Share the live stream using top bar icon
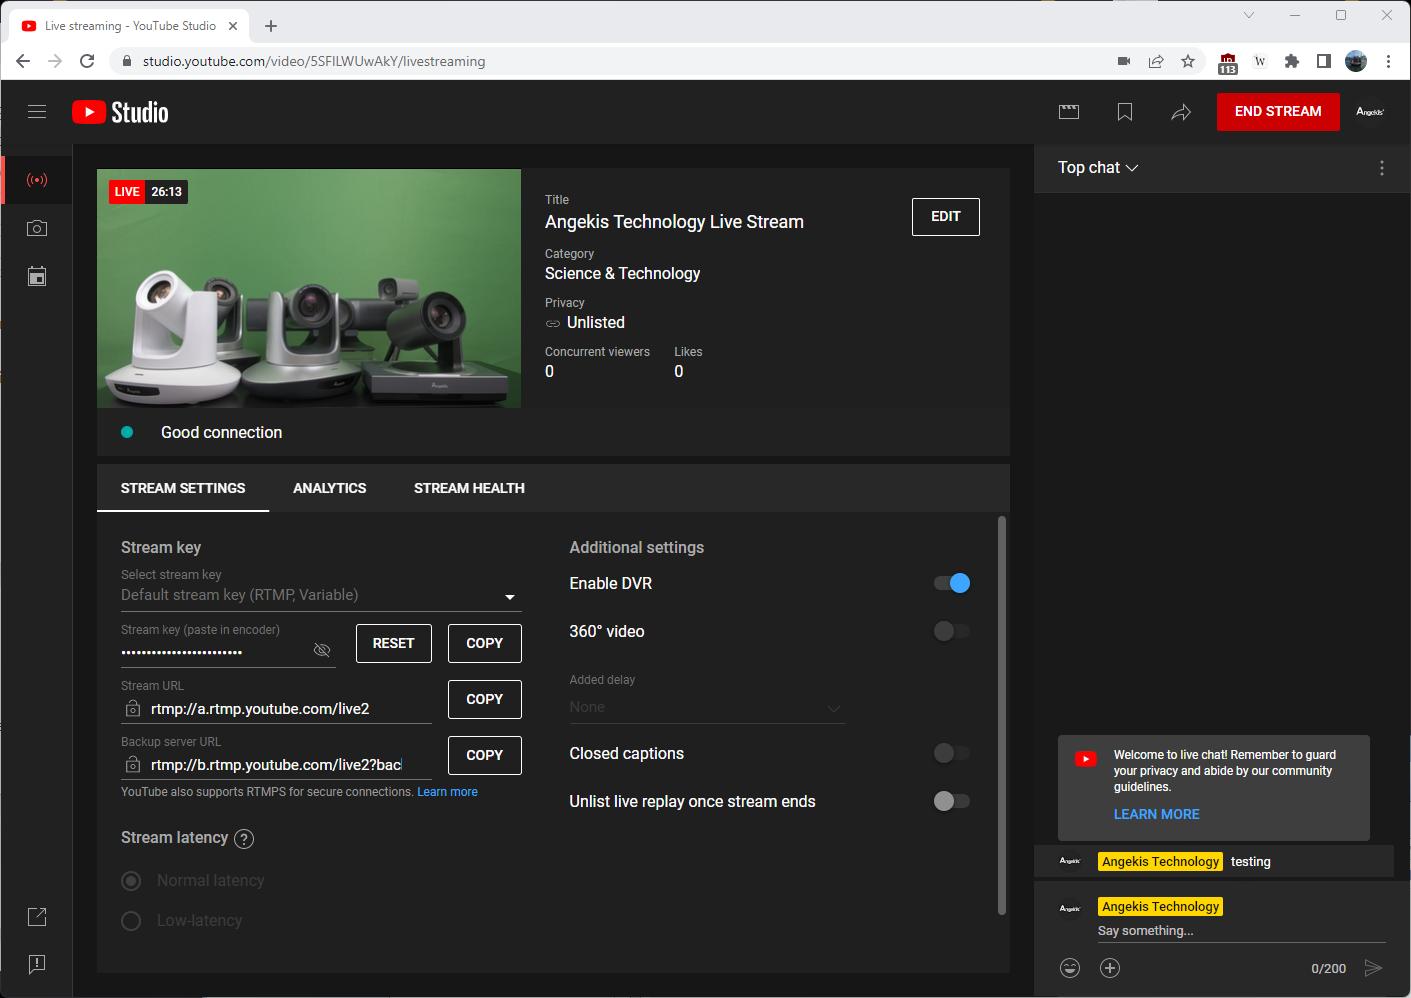The width and height of the screenshot is (1411, 998). 1180,112
